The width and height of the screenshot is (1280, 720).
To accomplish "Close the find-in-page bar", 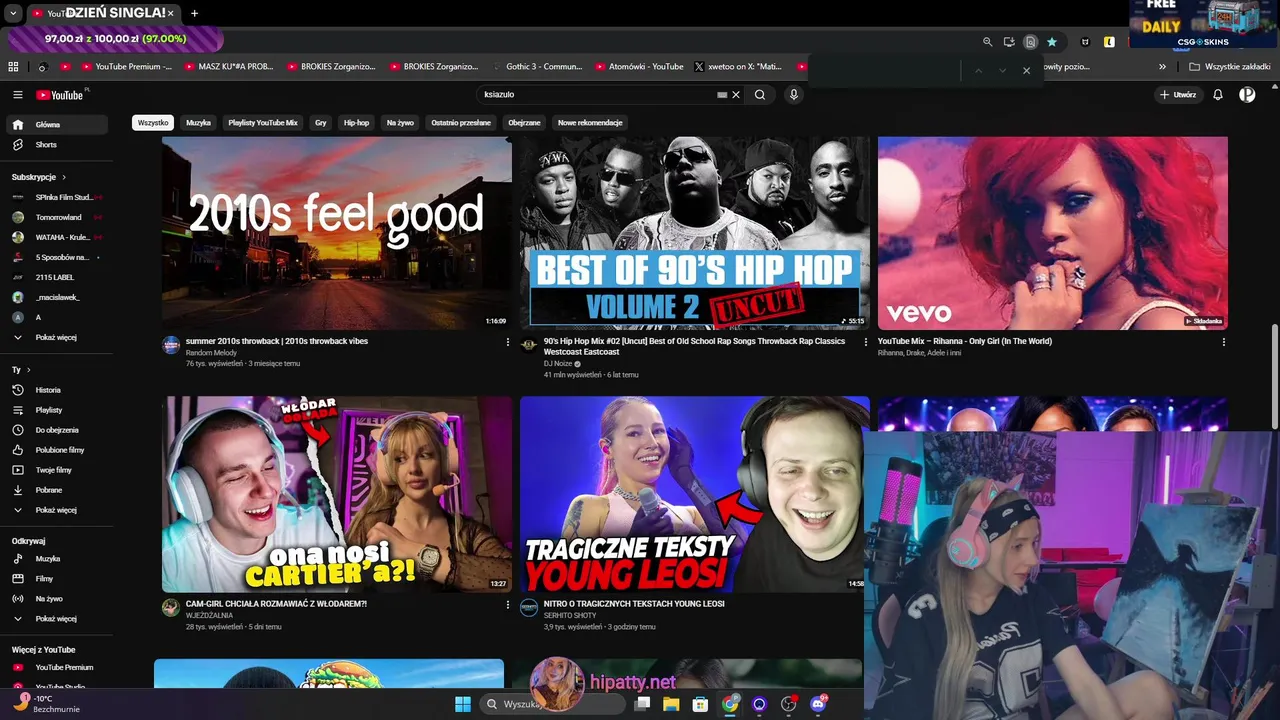I will click(1026, 70).
